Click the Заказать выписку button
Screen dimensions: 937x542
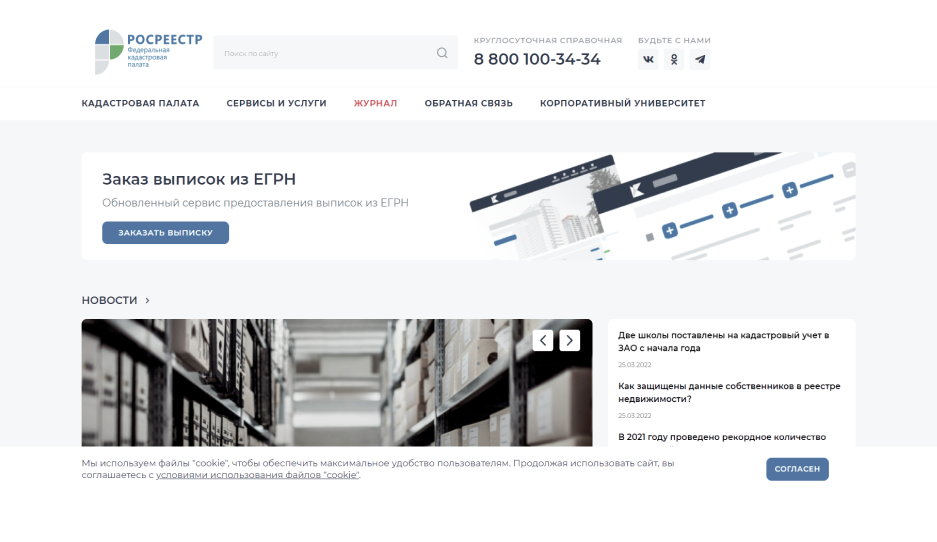coord(166,232)
